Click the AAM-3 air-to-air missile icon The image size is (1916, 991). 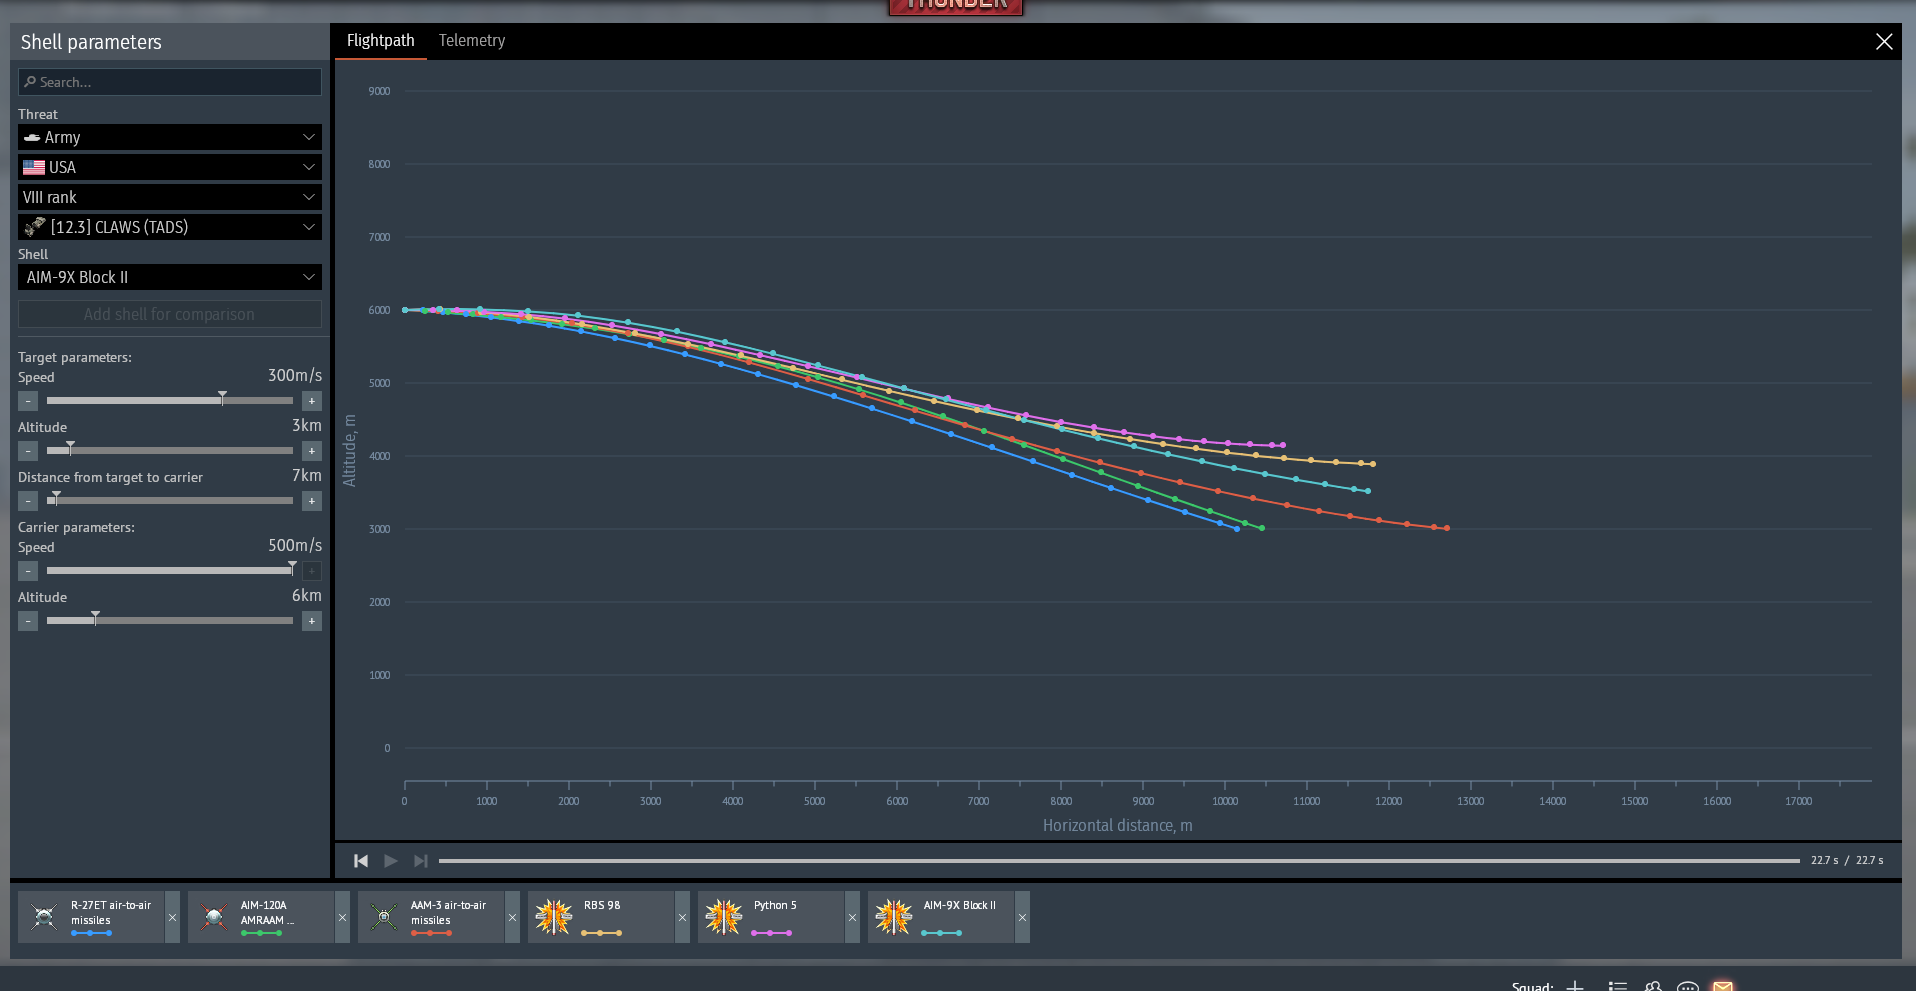coord(384,916)
